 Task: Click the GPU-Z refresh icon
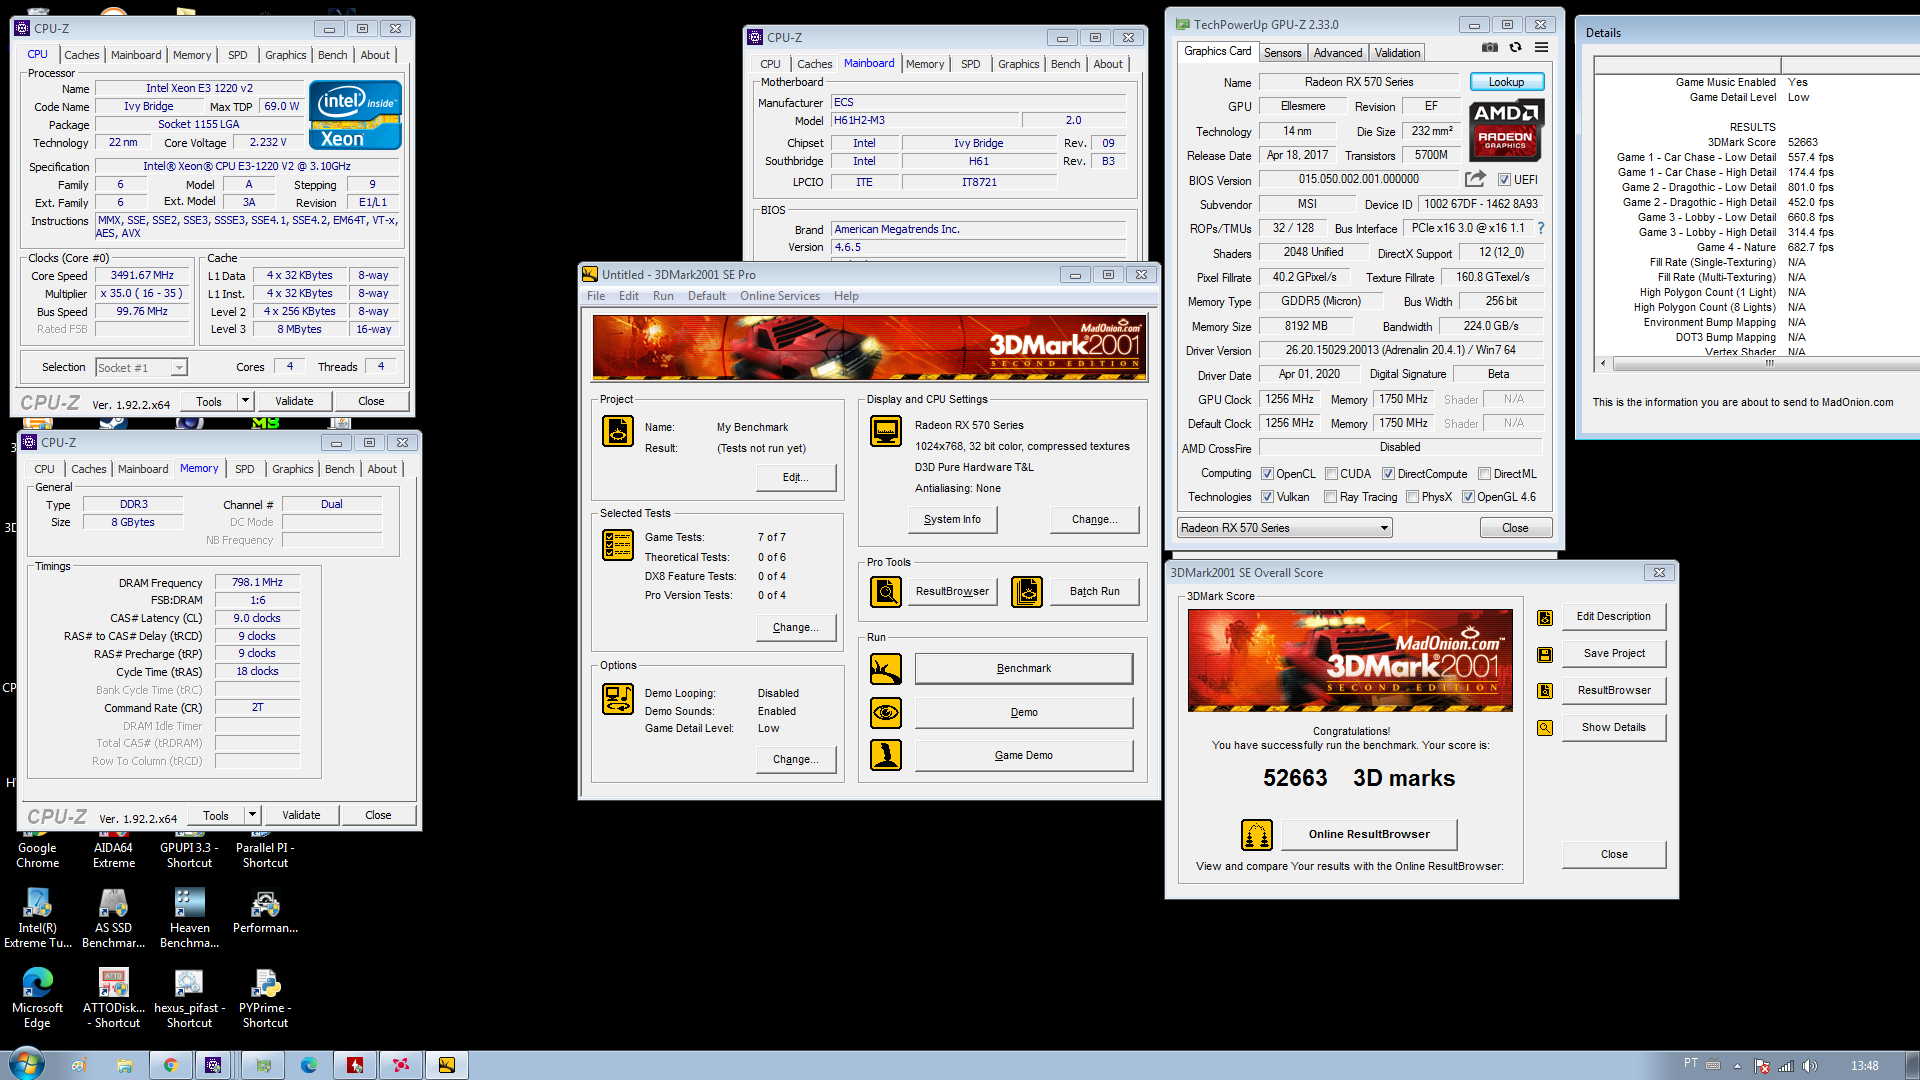pyautogui.click(x=1515, y=48)
